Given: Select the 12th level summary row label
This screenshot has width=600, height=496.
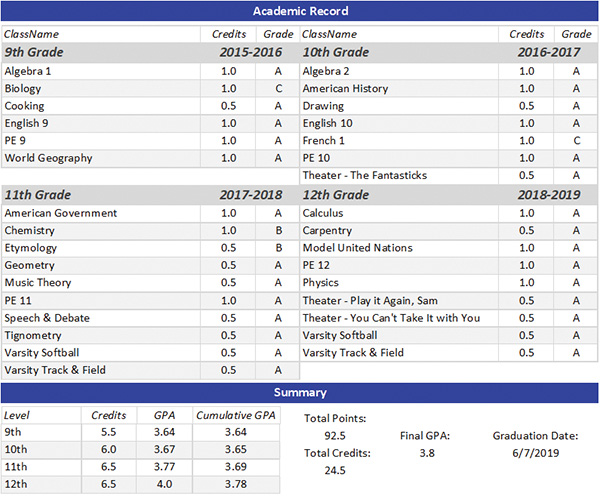Looking at the screenshot, I should pyautogui.click(x=15, y=484).
